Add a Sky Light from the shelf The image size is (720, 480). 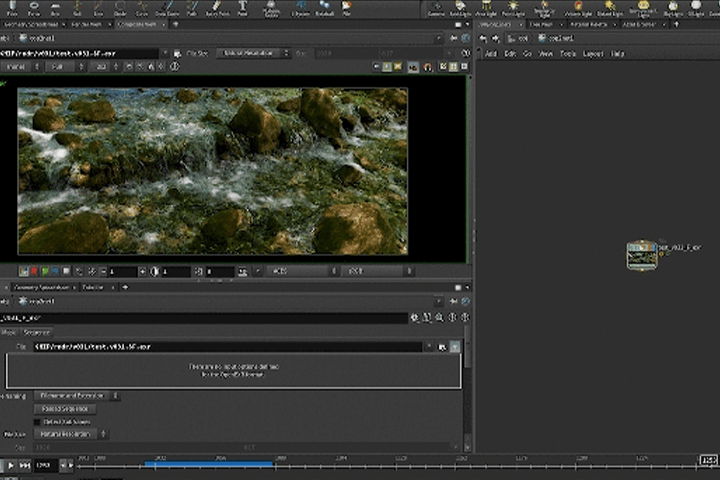tap(673, 8)
